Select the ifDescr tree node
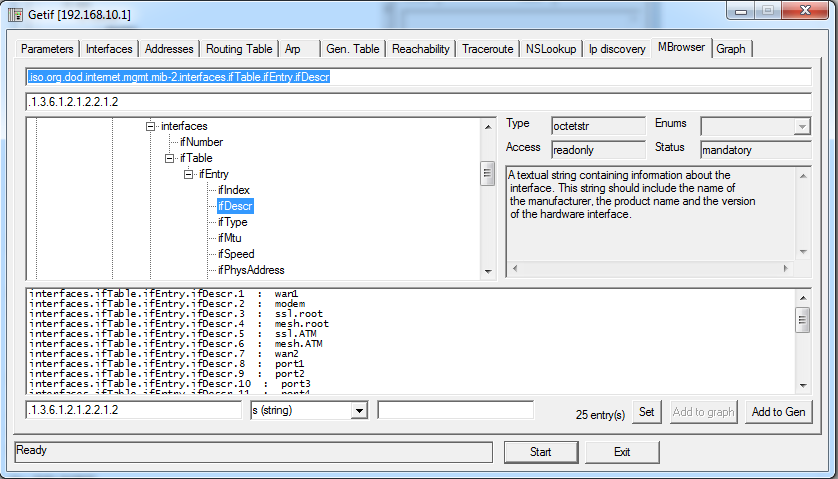The image size is (838, 479). [x=235, y=206]
